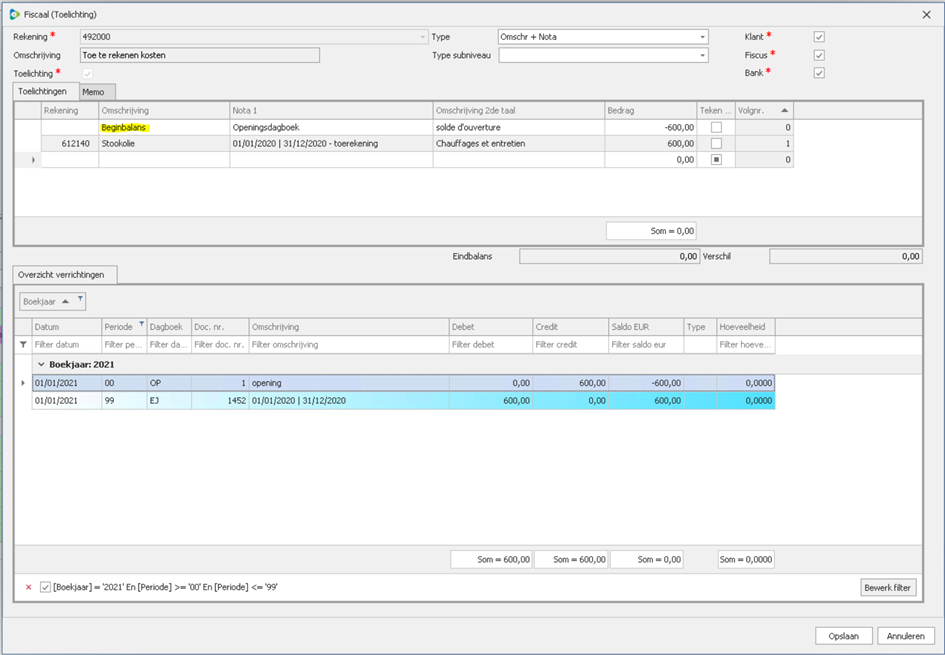Click the filter icon on the Boekjaar group chip
The height and width of the screenshot is (655, 945).
pyautogui.click(x=80, y=299)
